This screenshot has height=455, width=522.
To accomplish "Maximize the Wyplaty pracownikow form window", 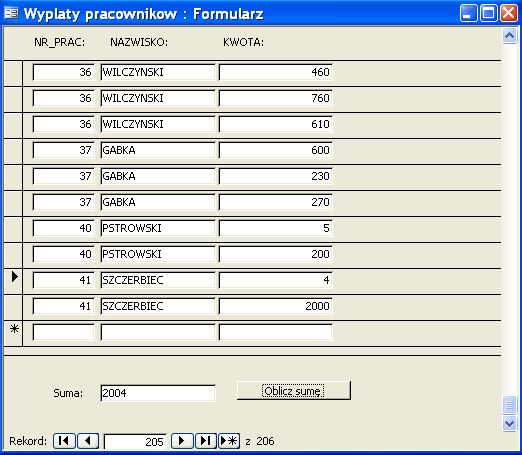I will click(489, 14).
